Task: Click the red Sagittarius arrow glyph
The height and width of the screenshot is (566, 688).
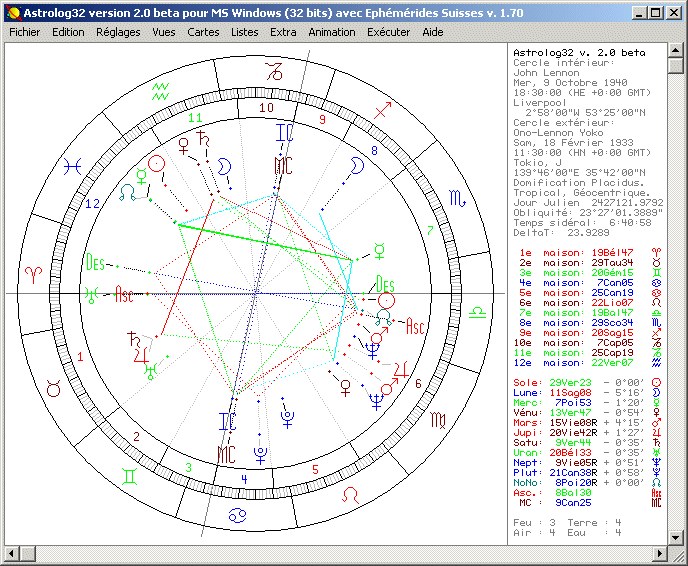Action: 386,106
